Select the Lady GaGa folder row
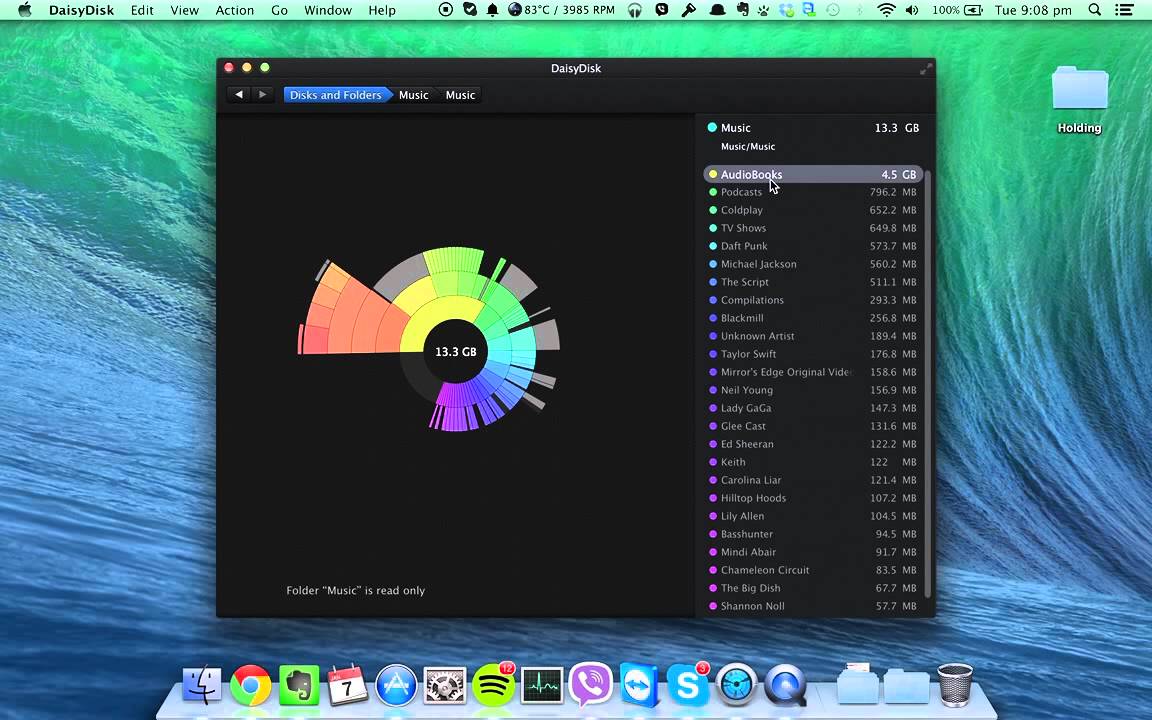This screenshot has height=720, width=1152. click(x=813, y=408)
